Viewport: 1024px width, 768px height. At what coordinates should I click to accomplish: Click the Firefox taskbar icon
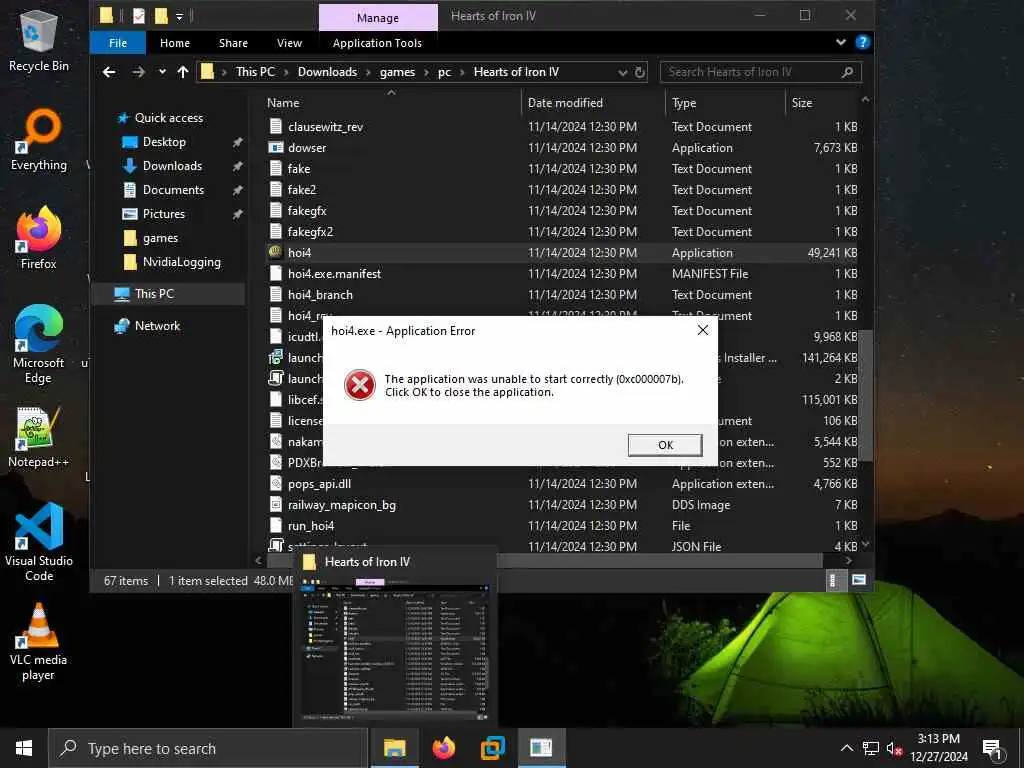(x=443, y=748)
